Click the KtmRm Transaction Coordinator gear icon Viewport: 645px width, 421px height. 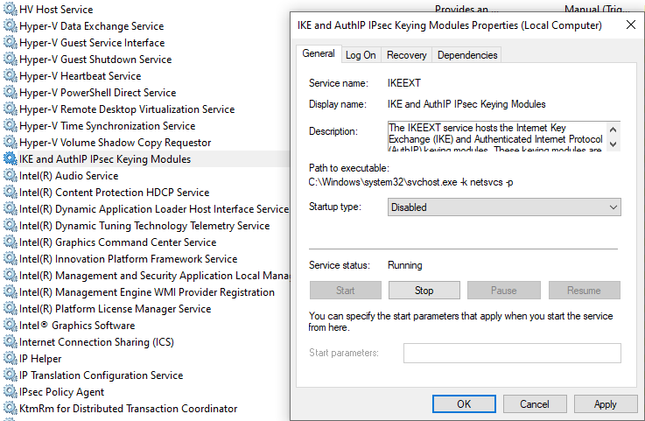[10, 408]
